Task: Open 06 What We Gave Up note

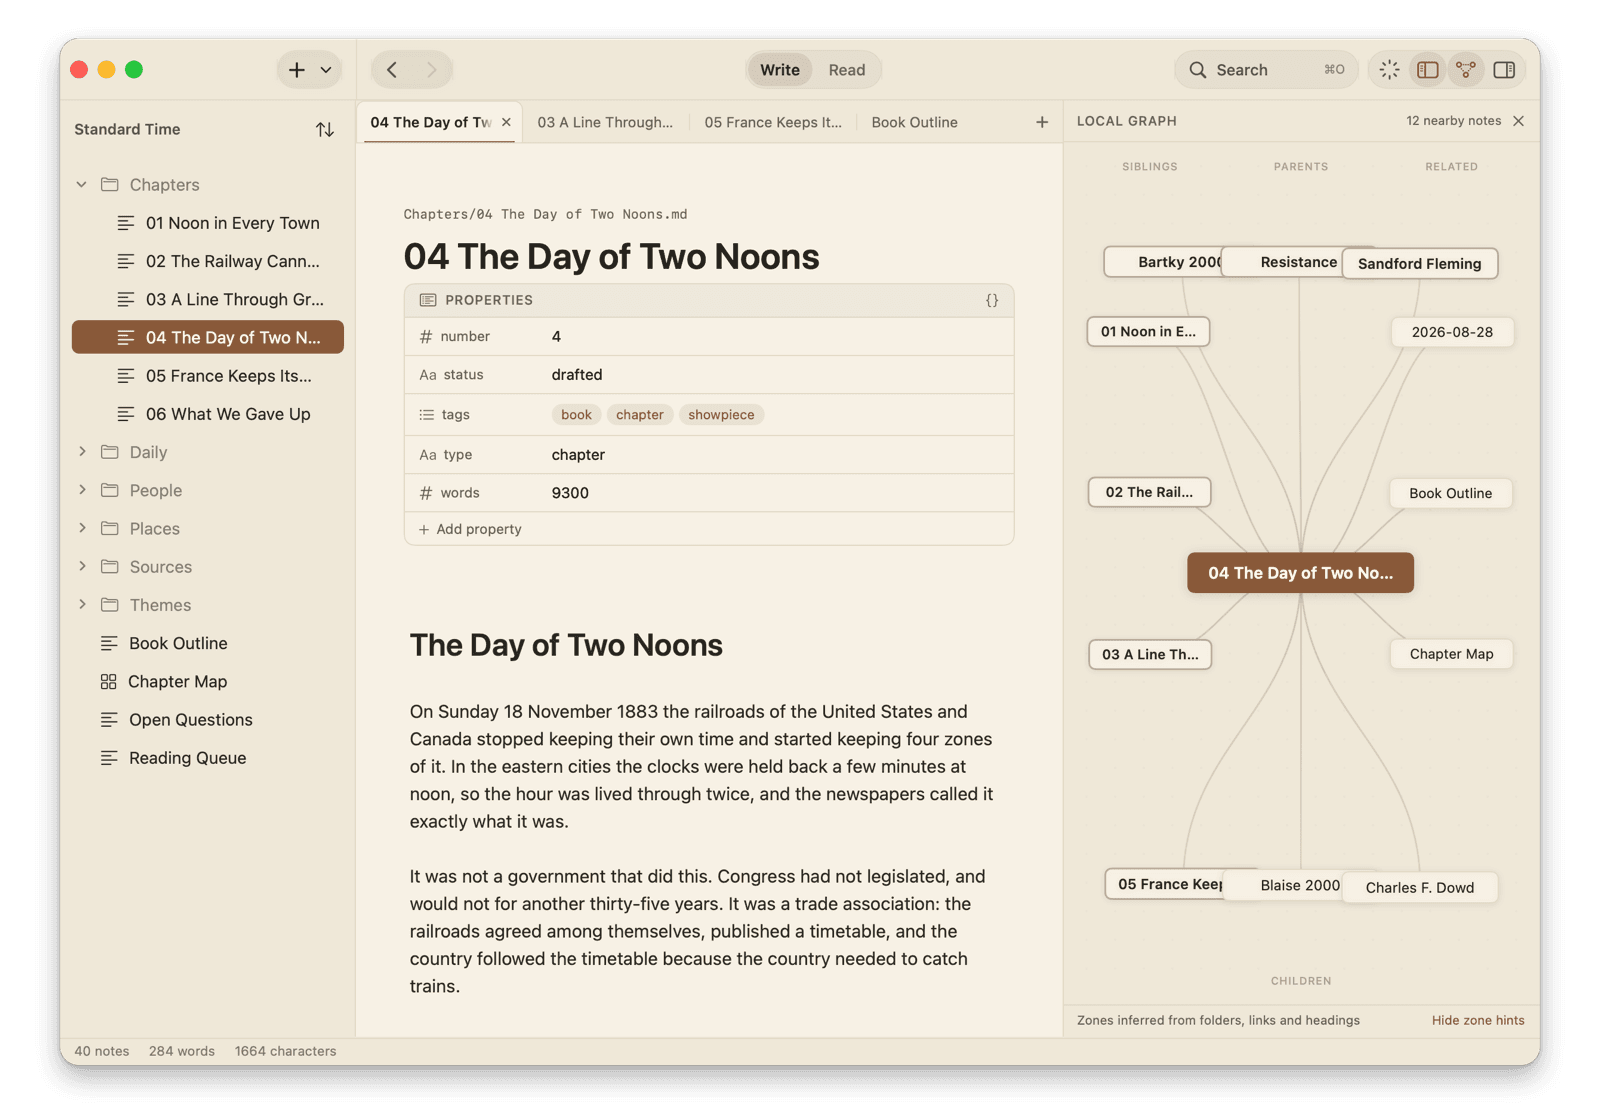Action: click(x=208, y=414)
